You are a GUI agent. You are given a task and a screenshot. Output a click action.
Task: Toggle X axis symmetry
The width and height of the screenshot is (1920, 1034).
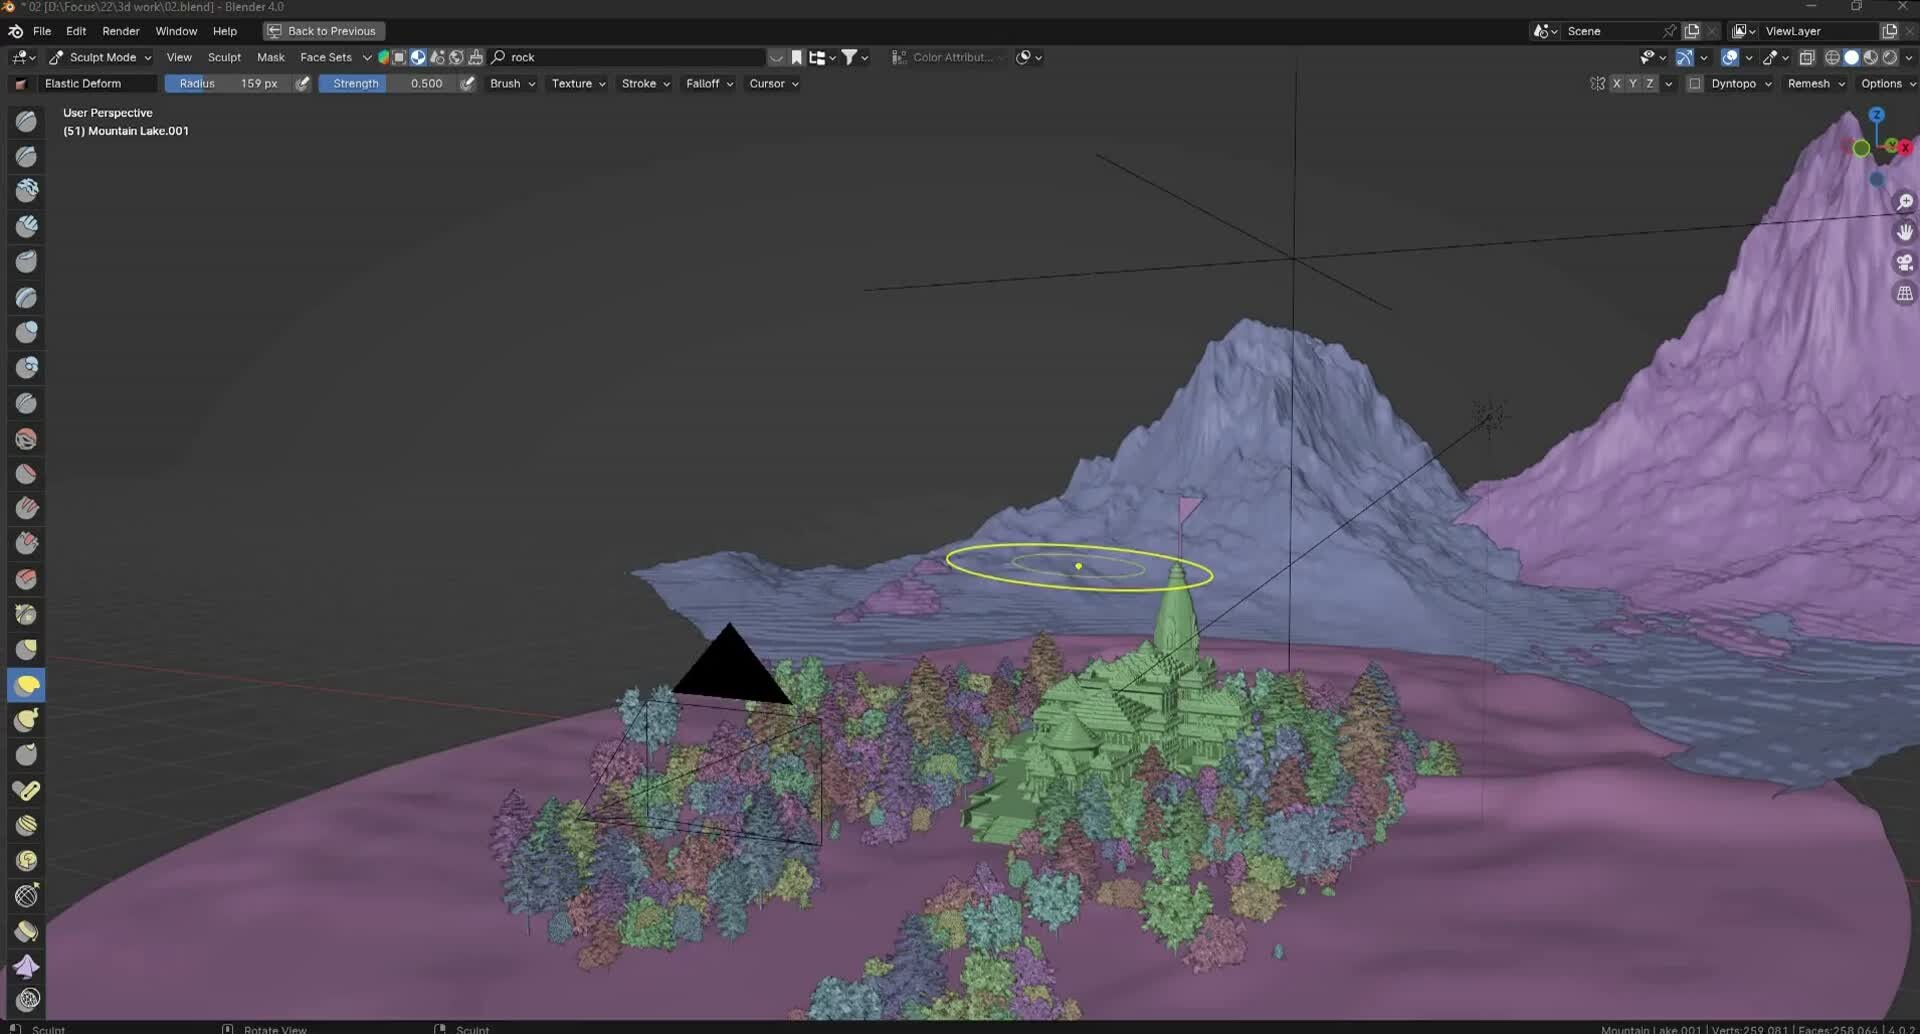(1616, 84)
